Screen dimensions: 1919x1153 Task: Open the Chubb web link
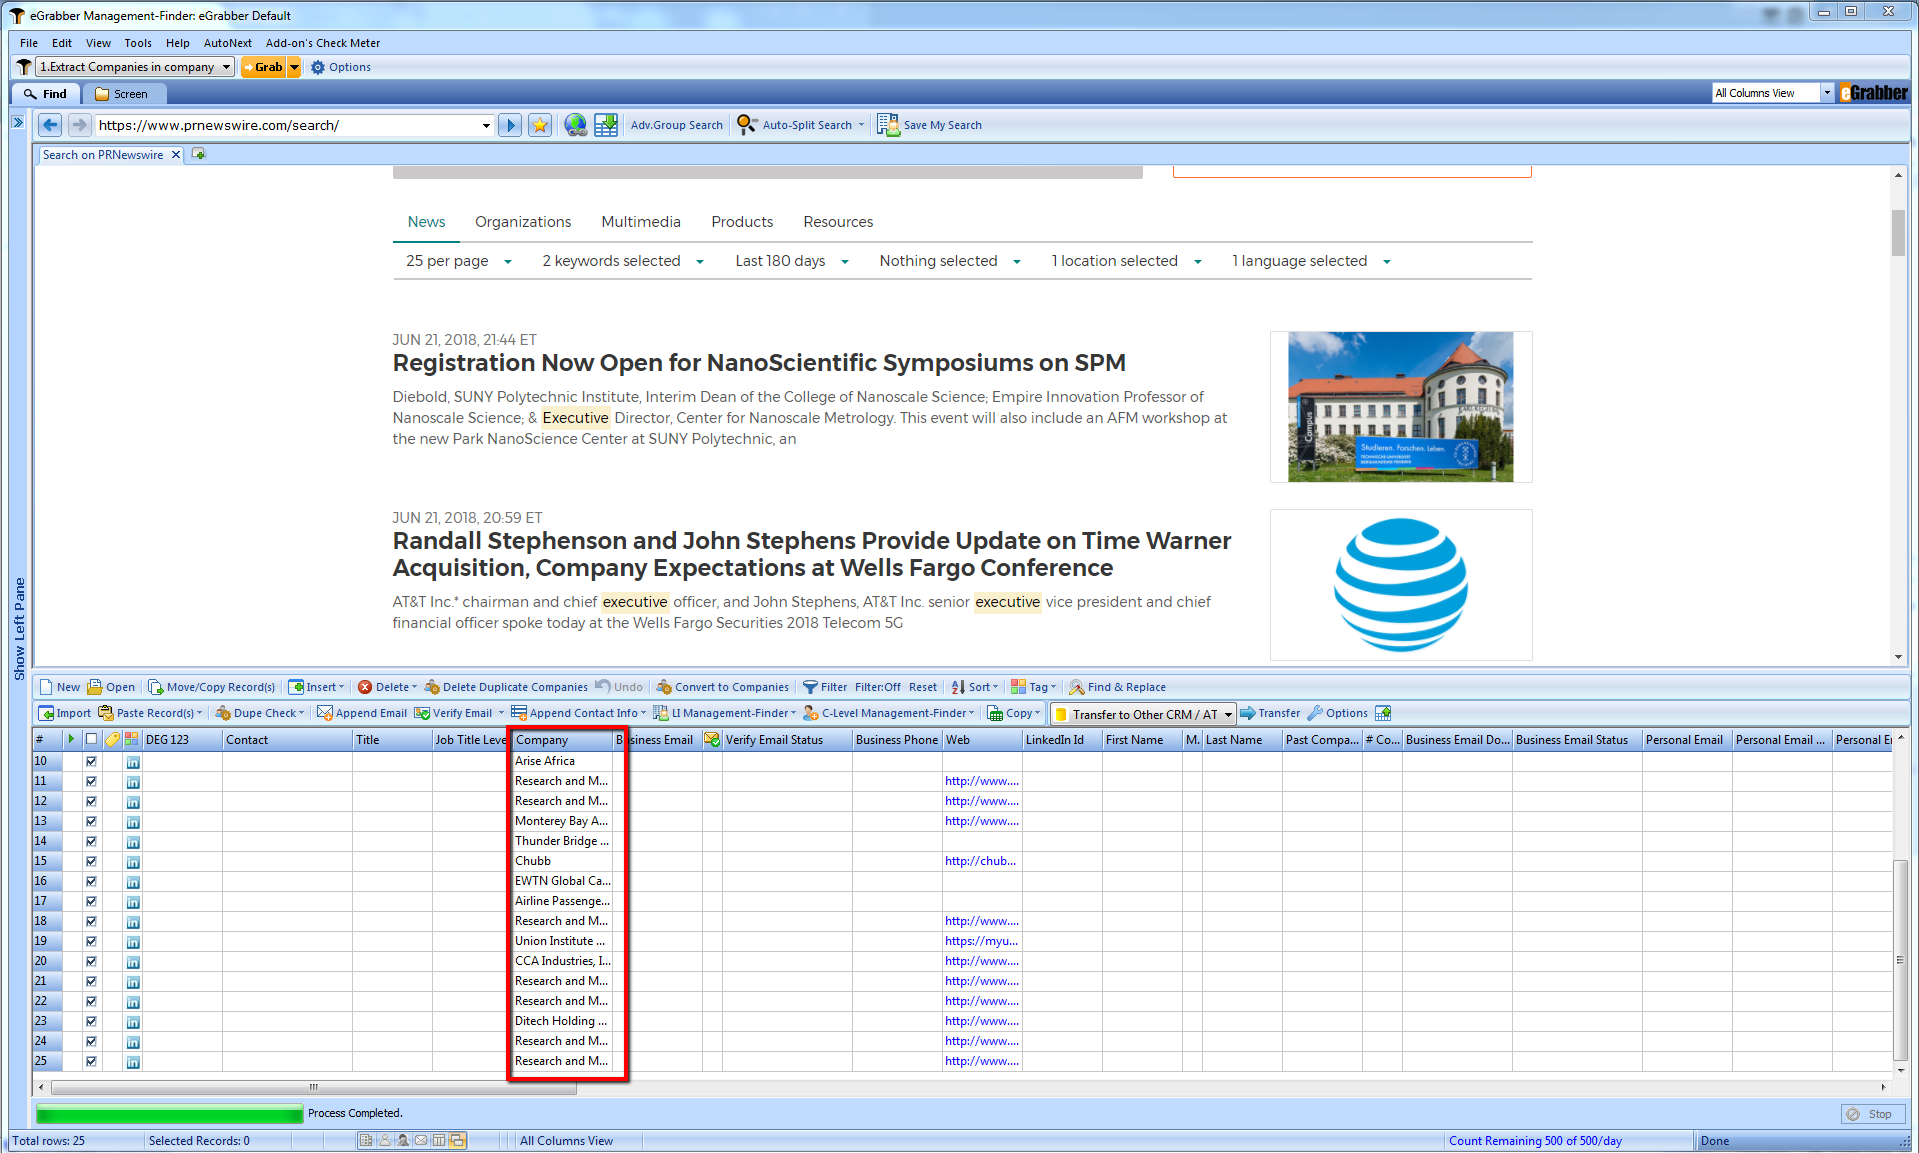click(x=980, y=861)
